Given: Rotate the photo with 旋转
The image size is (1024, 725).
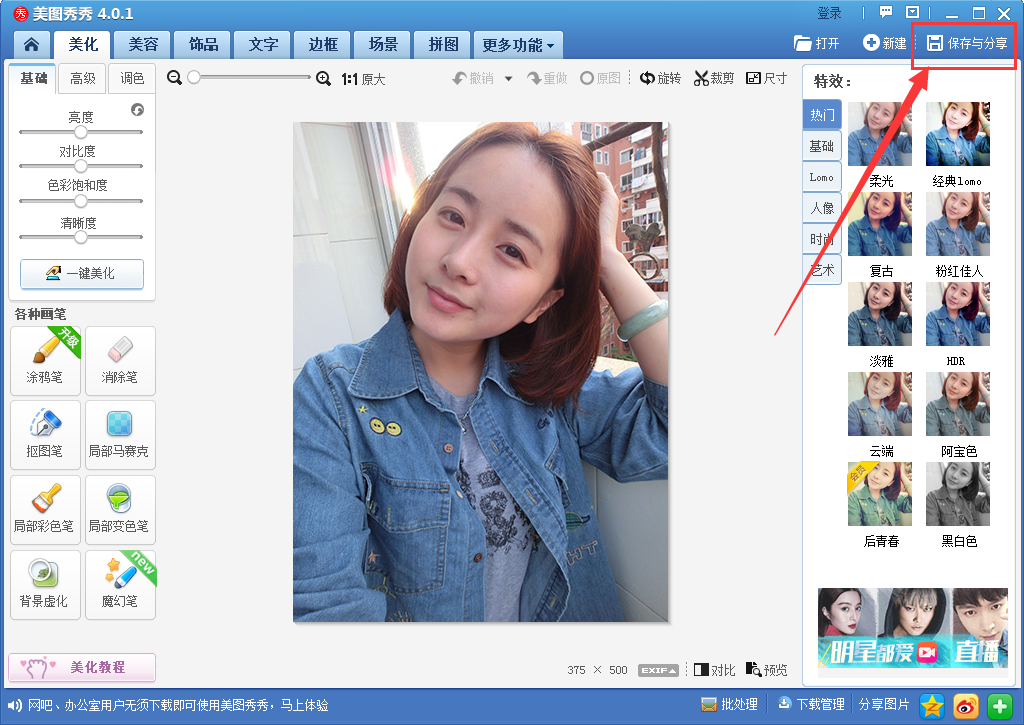Looking at the screenshot, I should coord(660,78).
